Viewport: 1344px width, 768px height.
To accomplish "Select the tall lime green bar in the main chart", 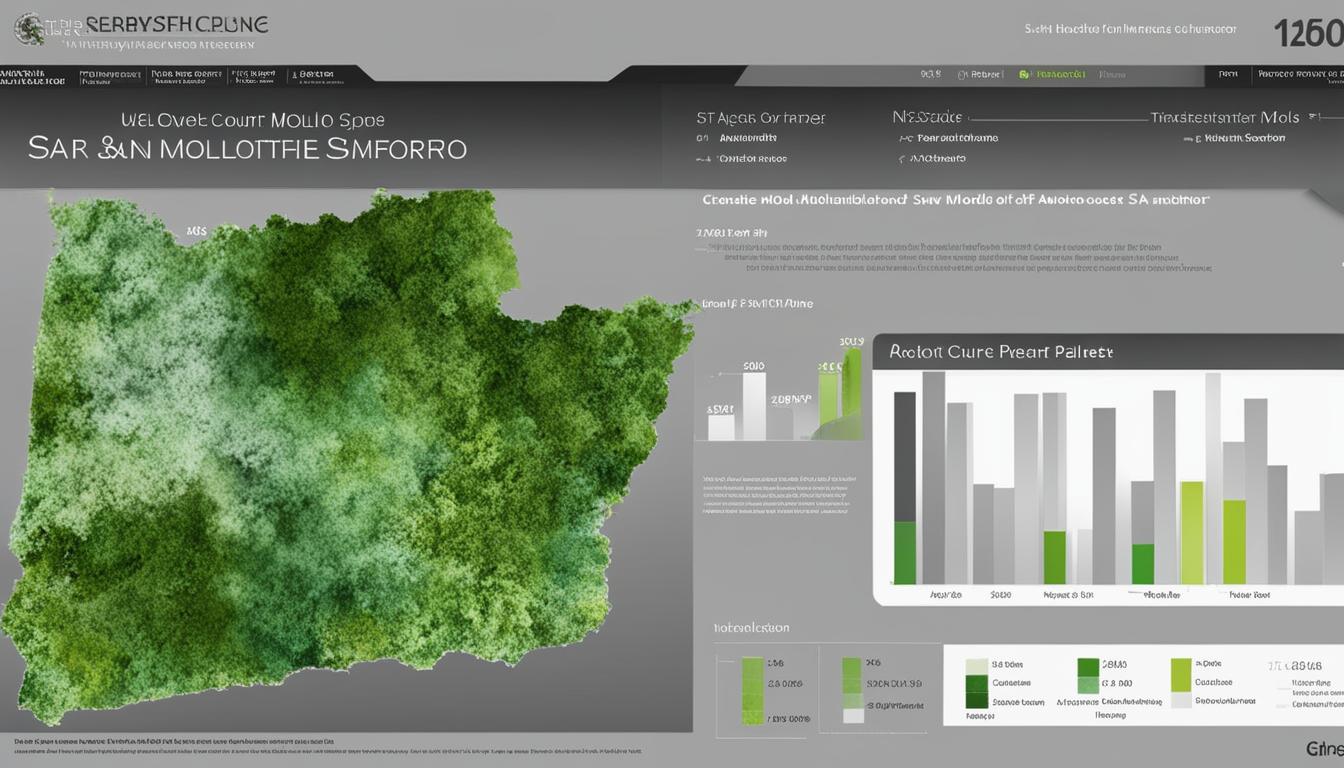I will click(1191, 533).
